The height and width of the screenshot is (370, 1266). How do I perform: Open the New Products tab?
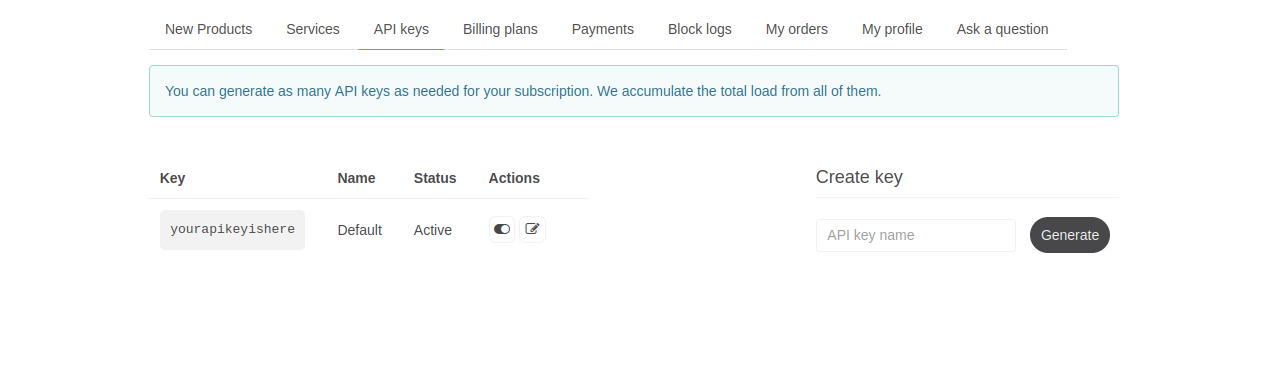[x=208, y=29]
